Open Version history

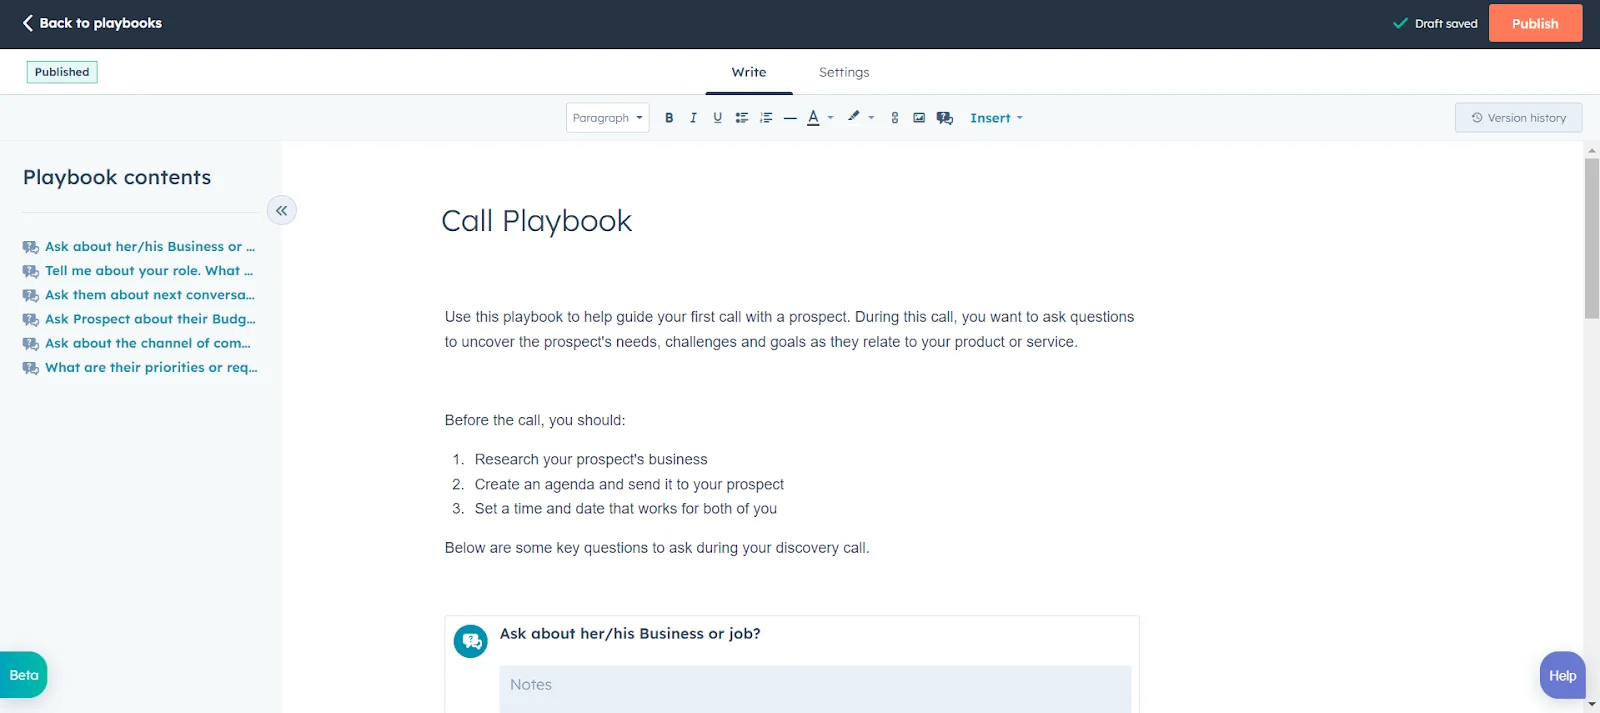(1518, 118)
